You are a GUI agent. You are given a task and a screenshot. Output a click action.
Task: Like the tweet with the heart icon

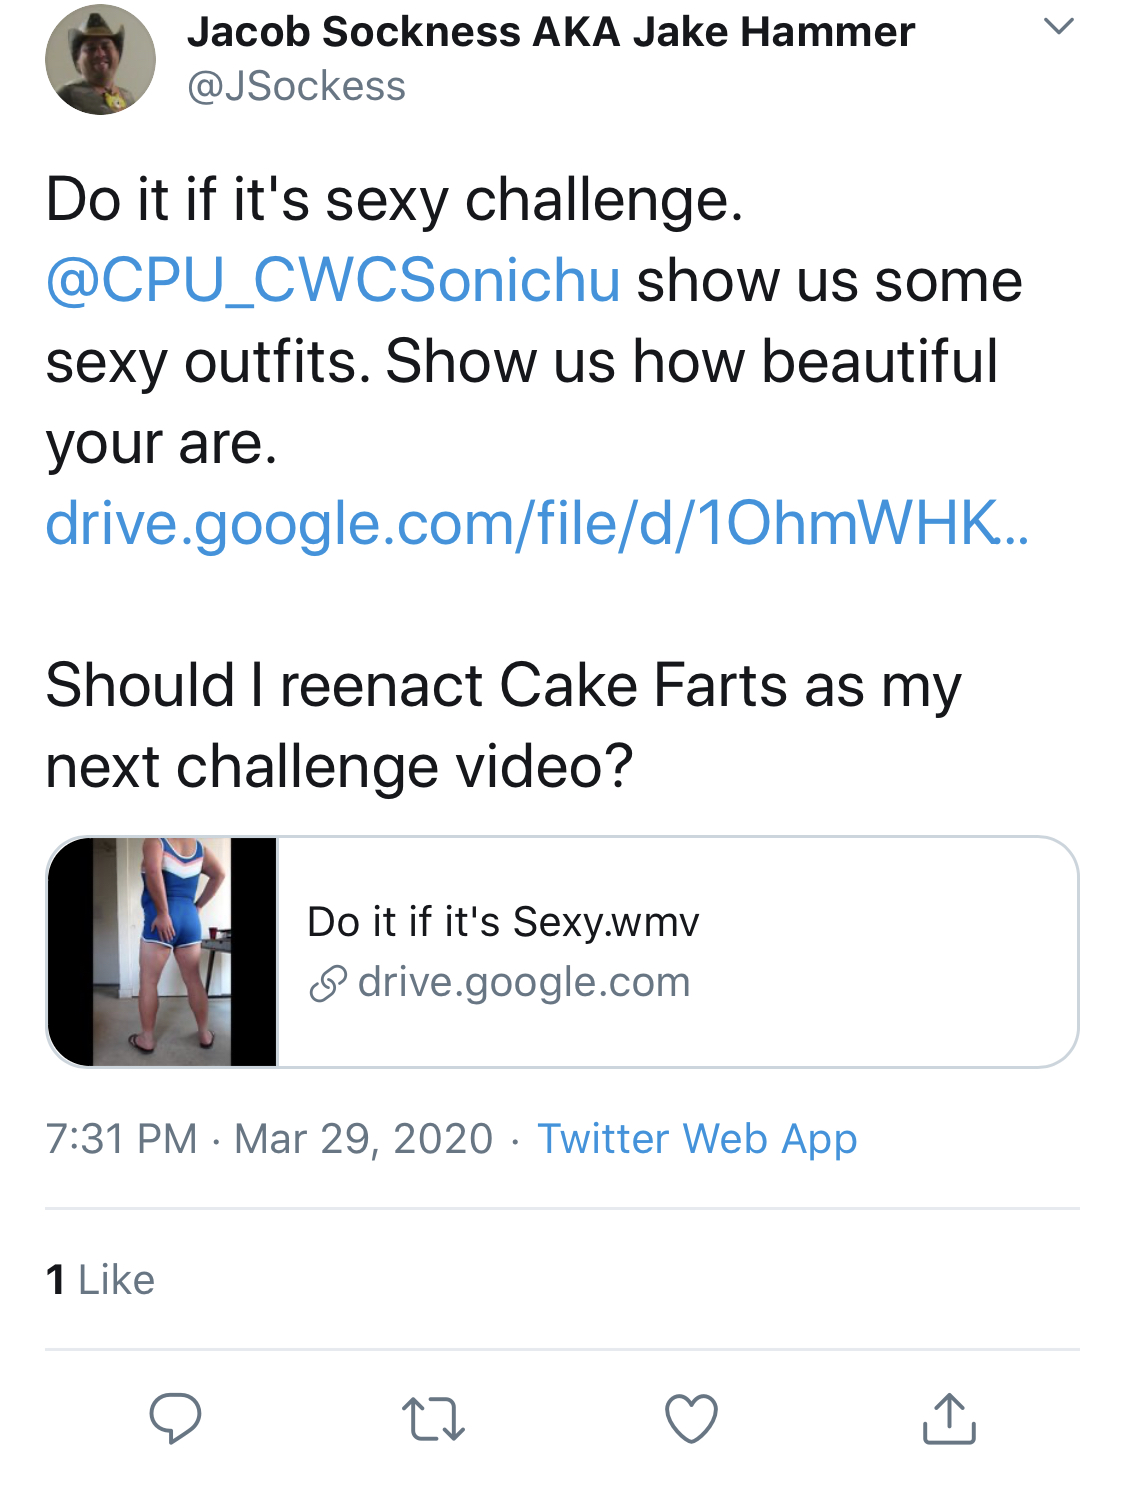point(691,1418)
